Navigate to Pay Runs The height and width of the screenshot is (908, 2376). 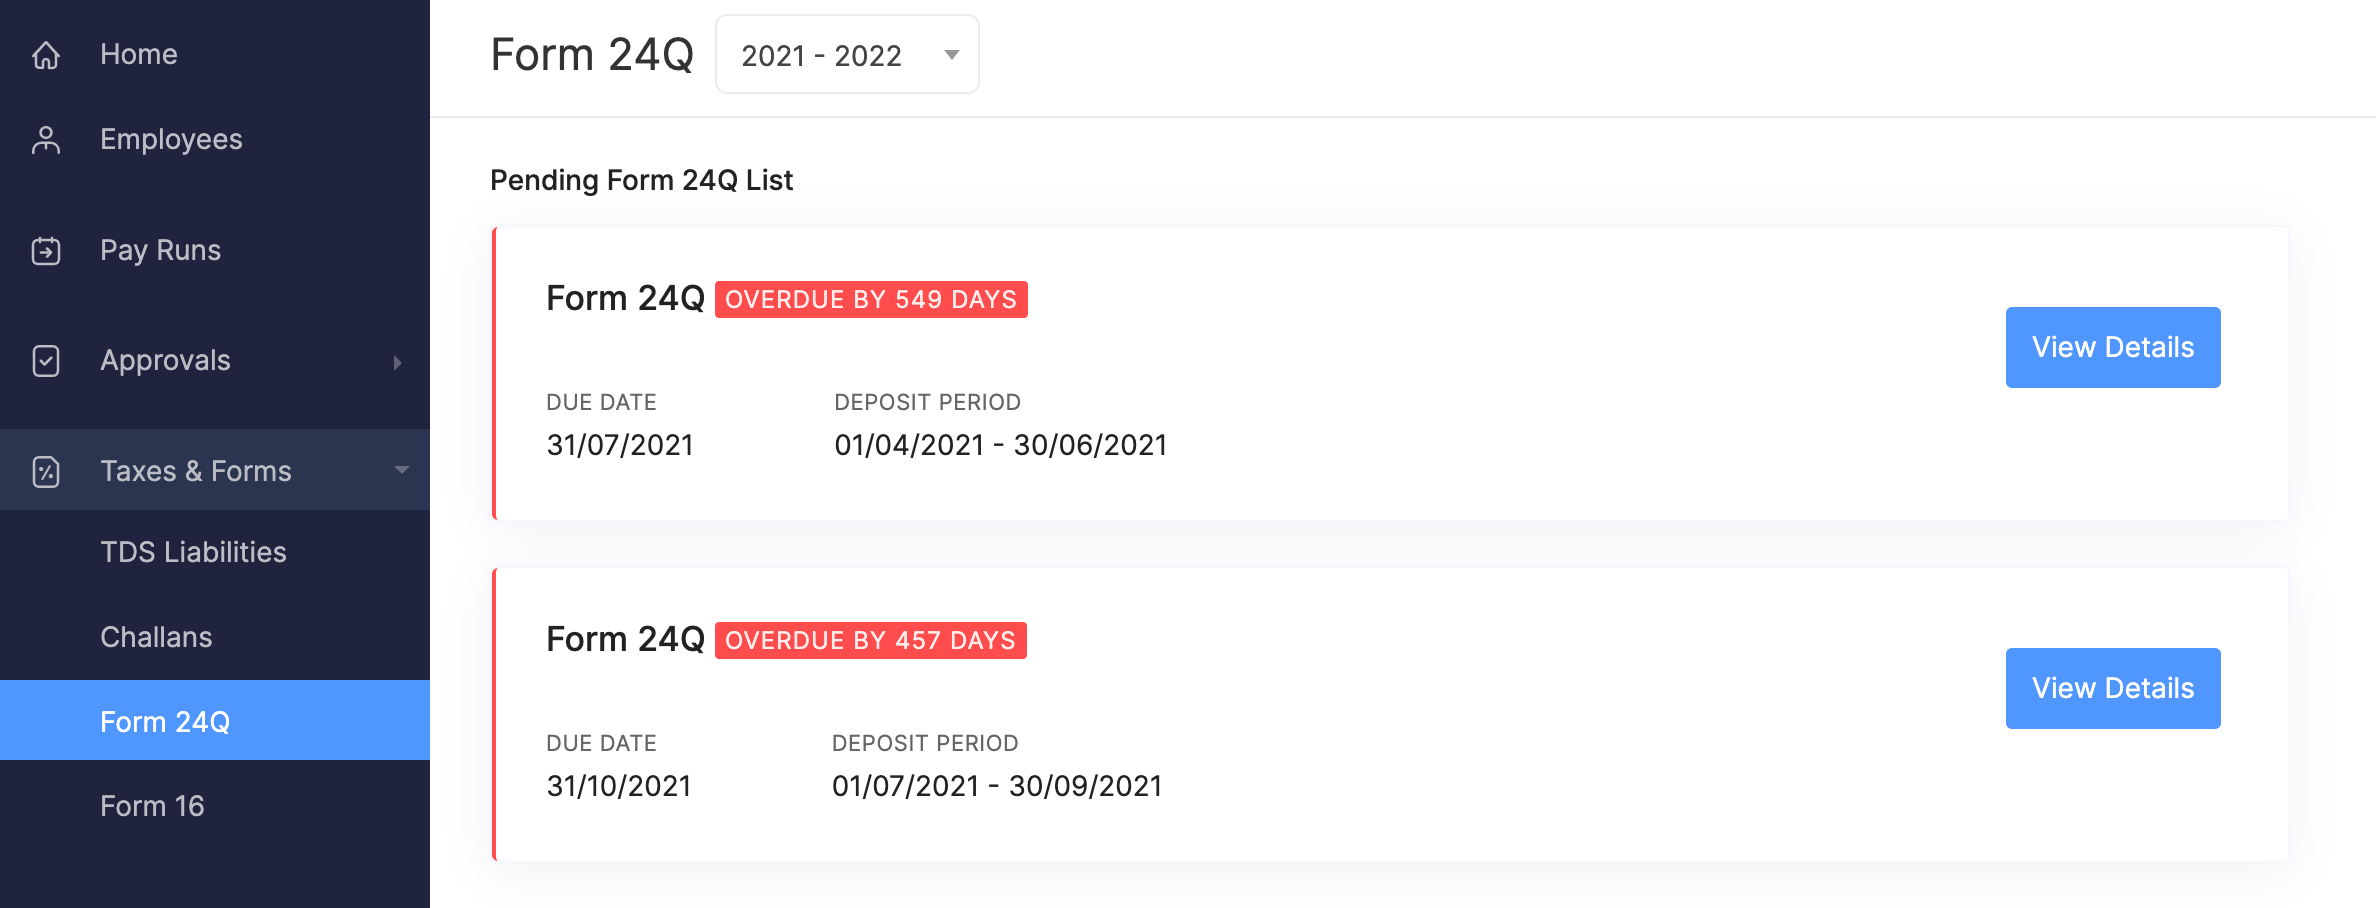tap(160, 250)
